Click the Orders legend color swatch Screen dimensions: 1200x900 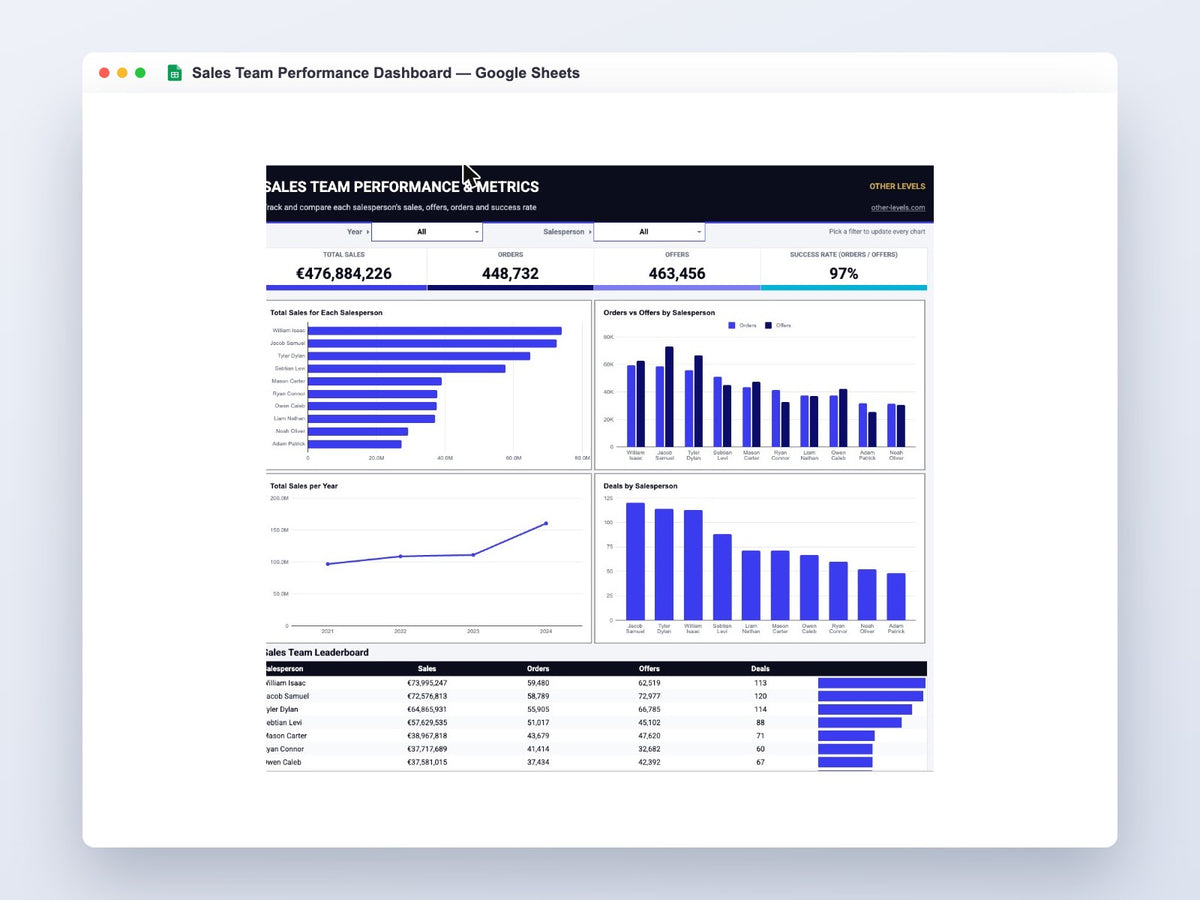coord(732,325)
